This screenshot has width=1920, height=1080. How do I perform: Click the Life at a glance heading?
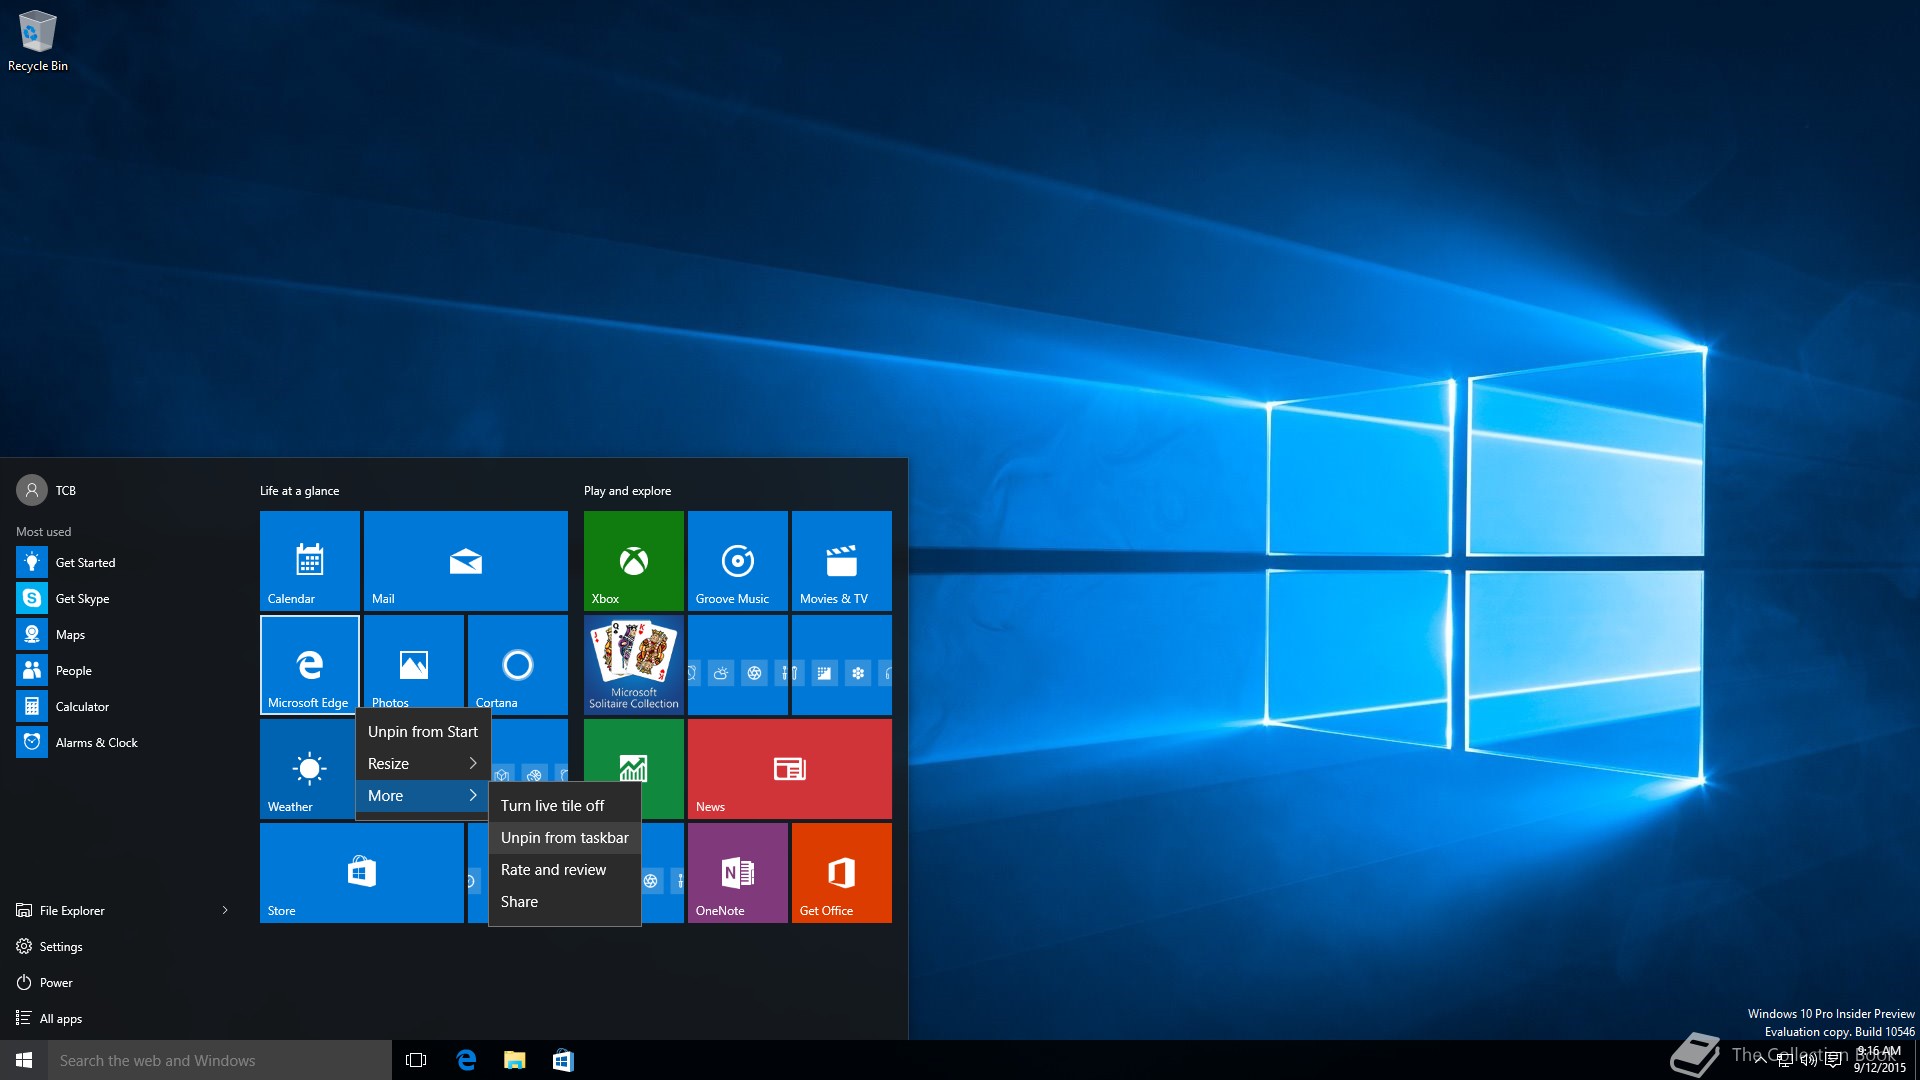(299, 491)
